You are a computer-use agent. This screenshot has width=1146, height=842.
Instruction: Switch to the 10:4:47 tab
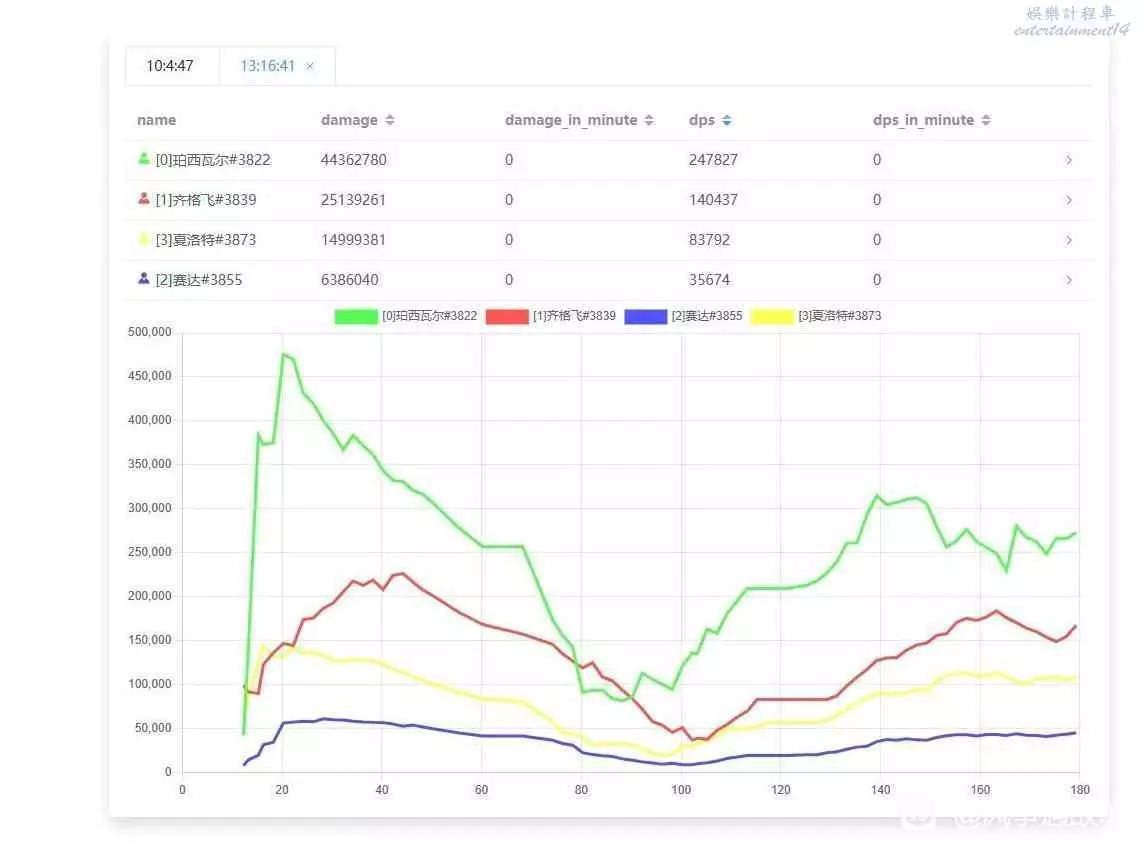[x=170, y=66]
